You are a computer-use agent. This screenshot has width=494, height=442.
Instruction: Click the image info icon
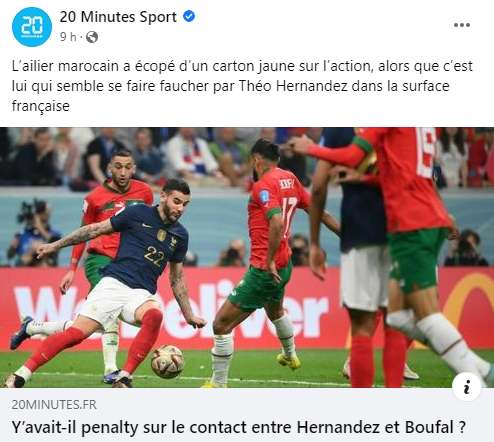pyautogui.click(x=467, y=387)
